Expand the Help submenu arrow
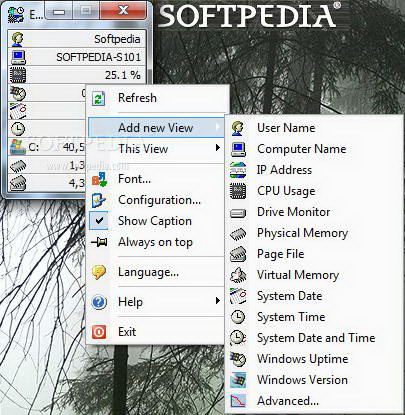405x415 pixels. (x=218, y=301)
